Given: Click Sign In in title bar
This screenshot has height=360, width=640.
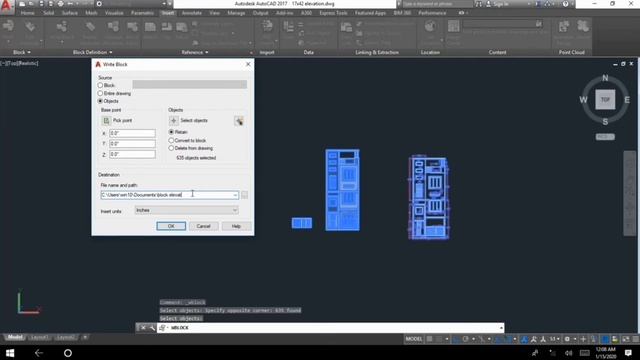Looking at the screenshot, I should [500, 4].
